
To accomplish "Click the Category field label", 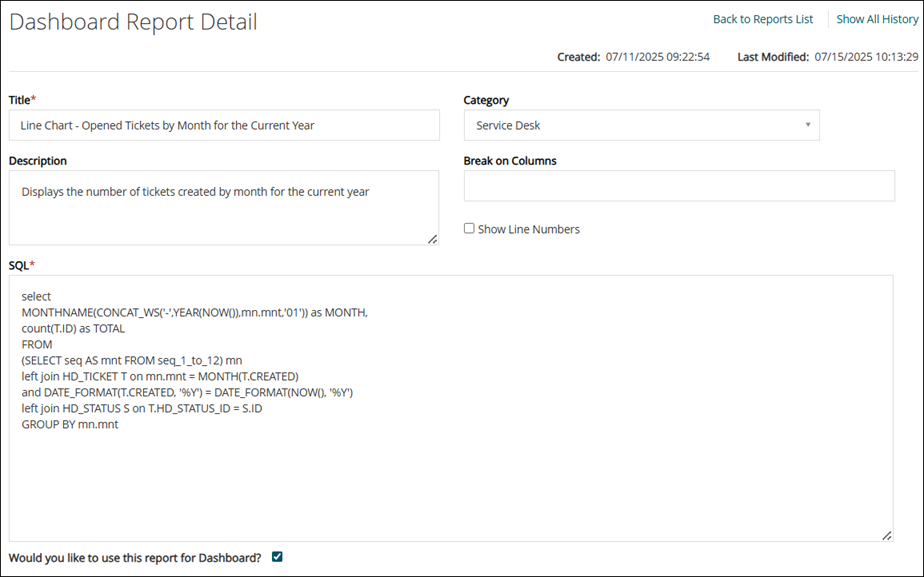I will pyautogui.click(x=486, y=100).
